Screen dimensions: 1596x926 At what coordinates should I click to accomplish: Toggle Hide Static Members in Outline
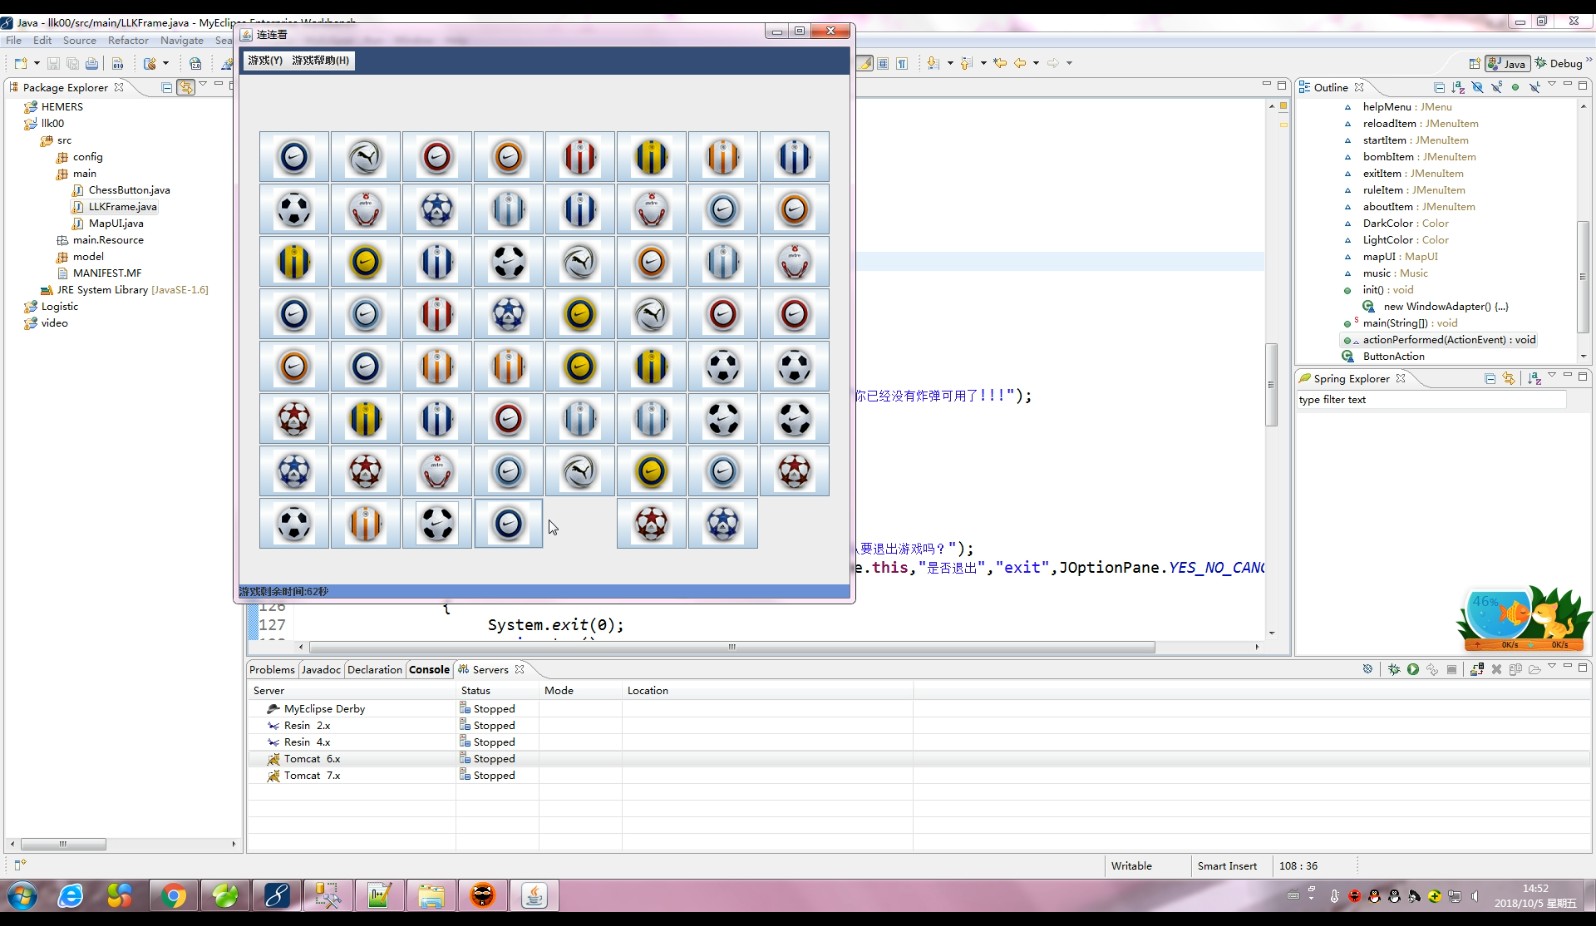pos(1496,88)
